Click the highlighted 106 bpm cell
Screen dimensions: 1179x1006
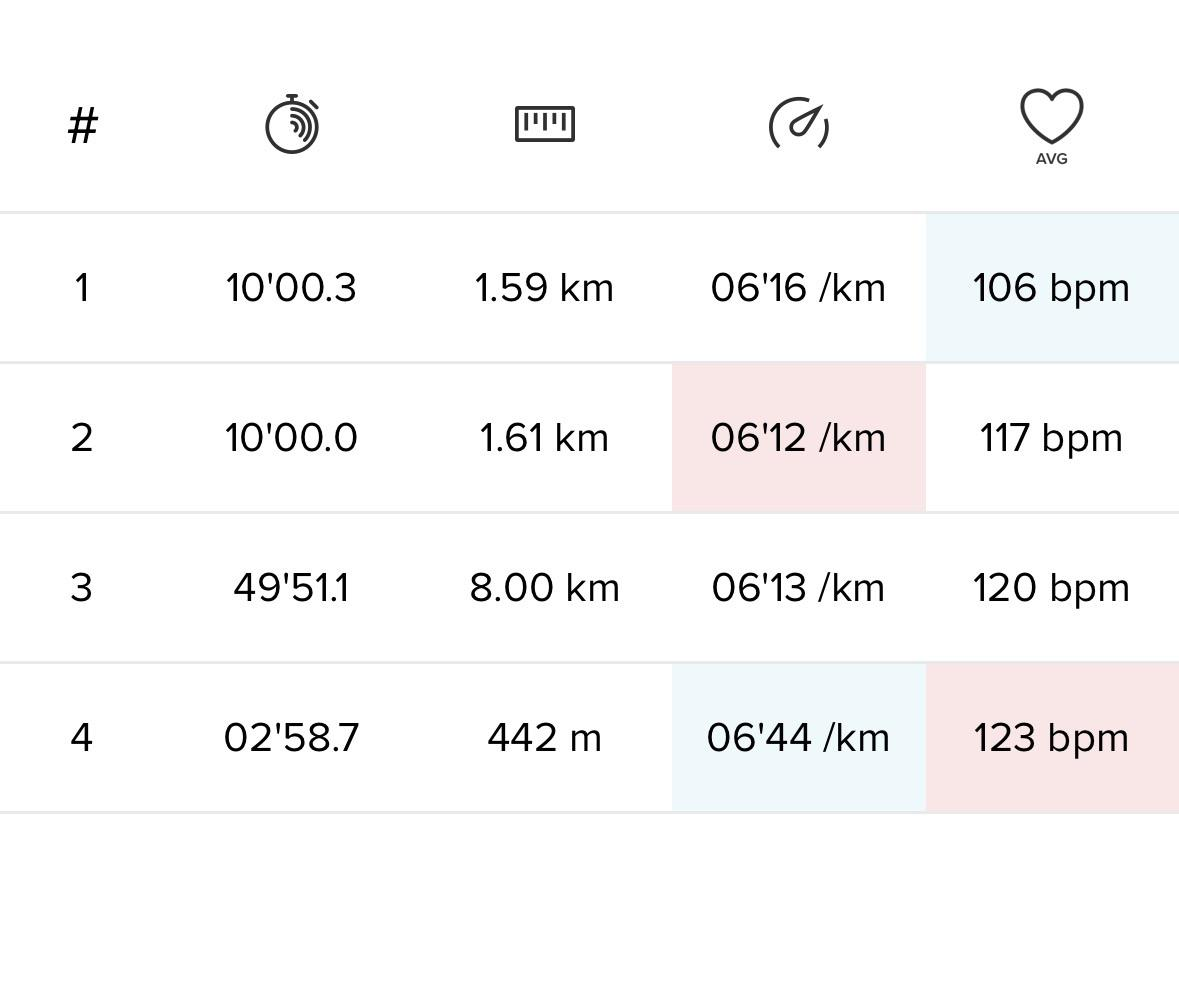[x=1051, y=288]
